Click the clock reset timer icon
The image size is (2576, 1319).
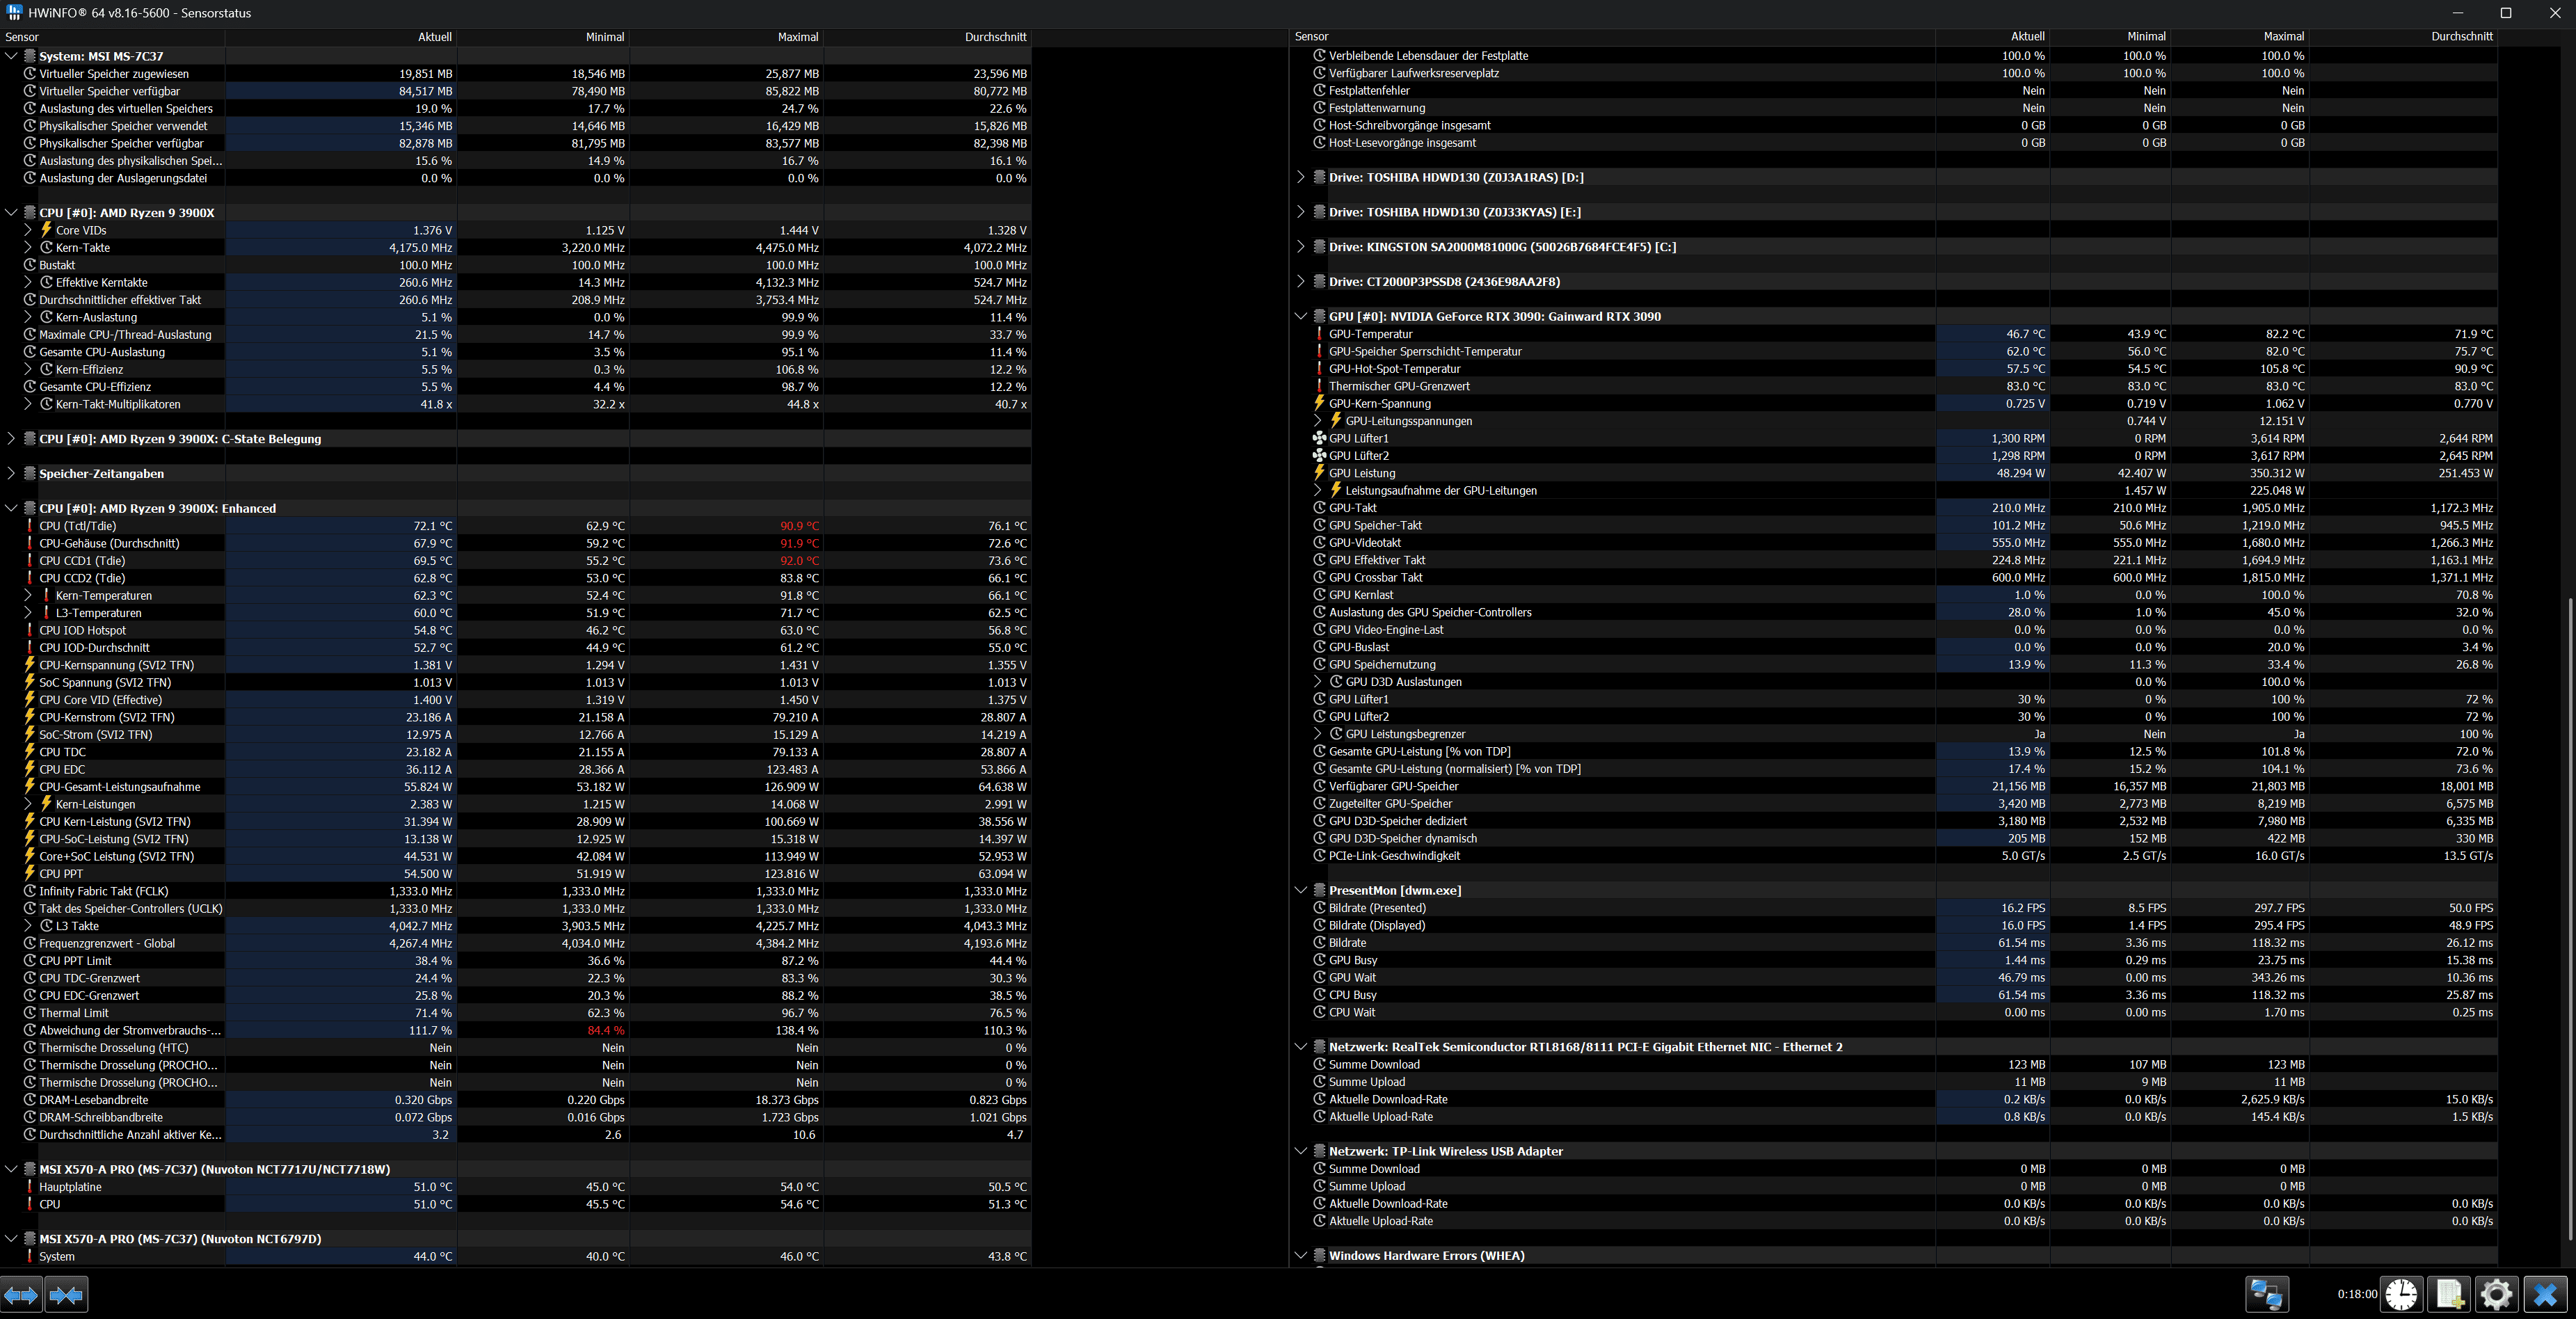point(2401,1294)
